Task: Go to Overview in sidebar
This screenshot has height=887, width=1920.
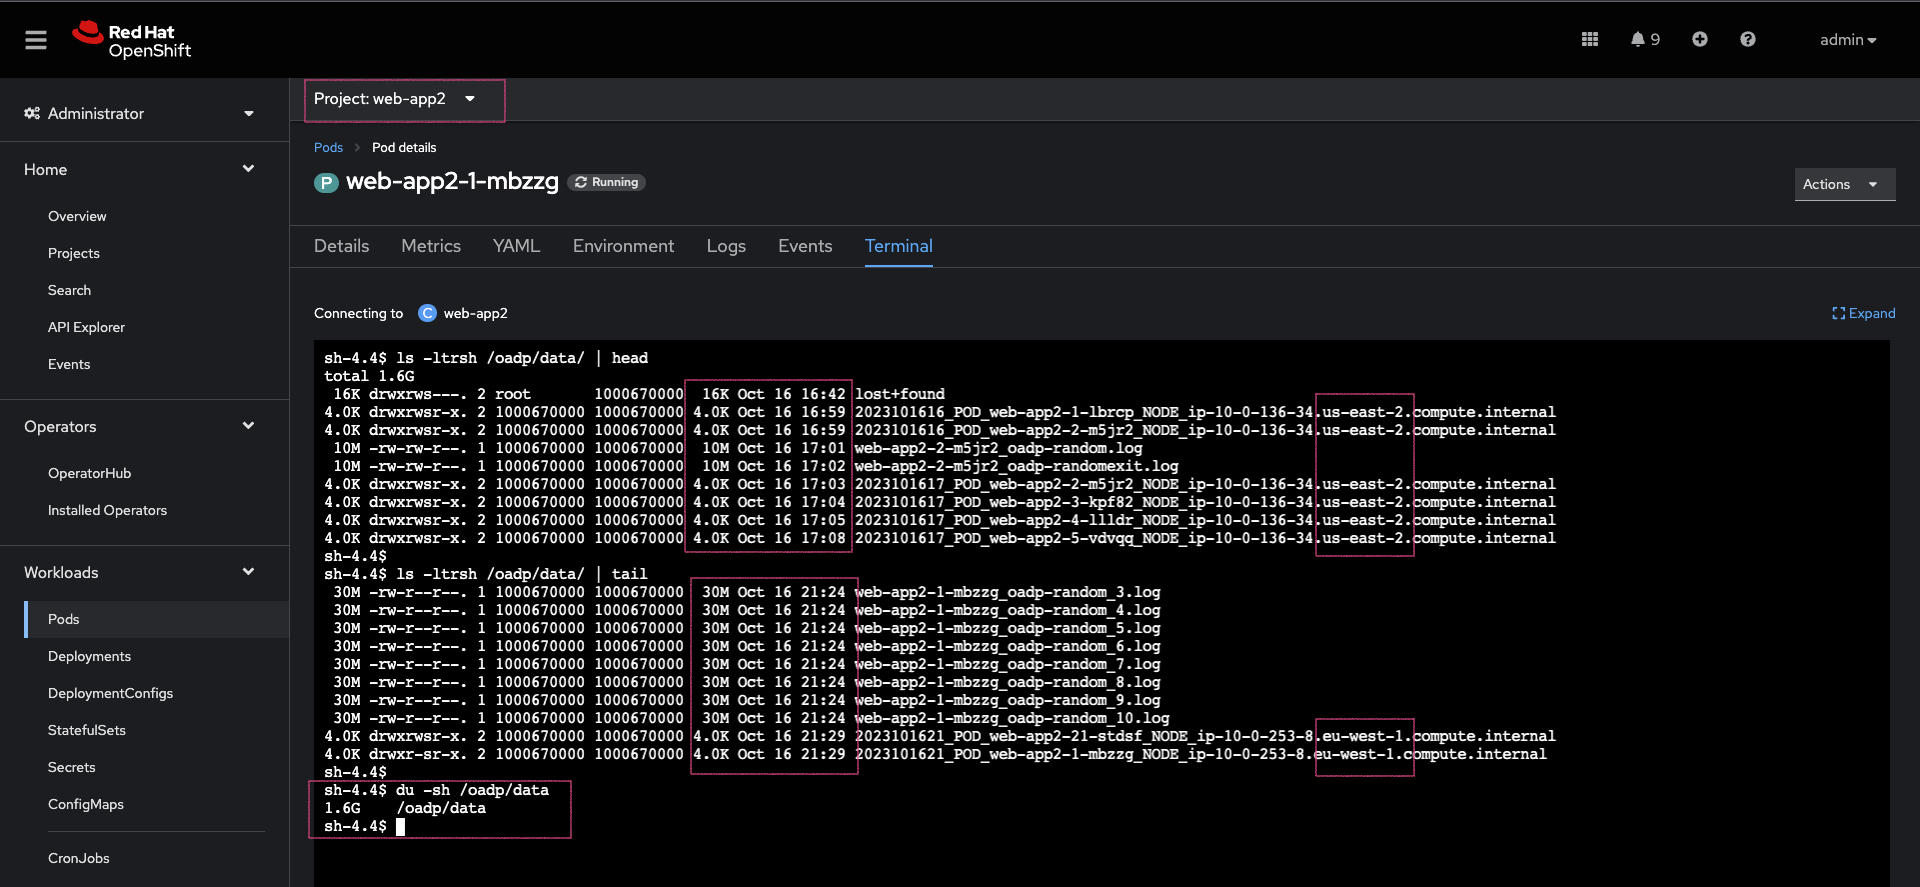Action: pos(77,217)
